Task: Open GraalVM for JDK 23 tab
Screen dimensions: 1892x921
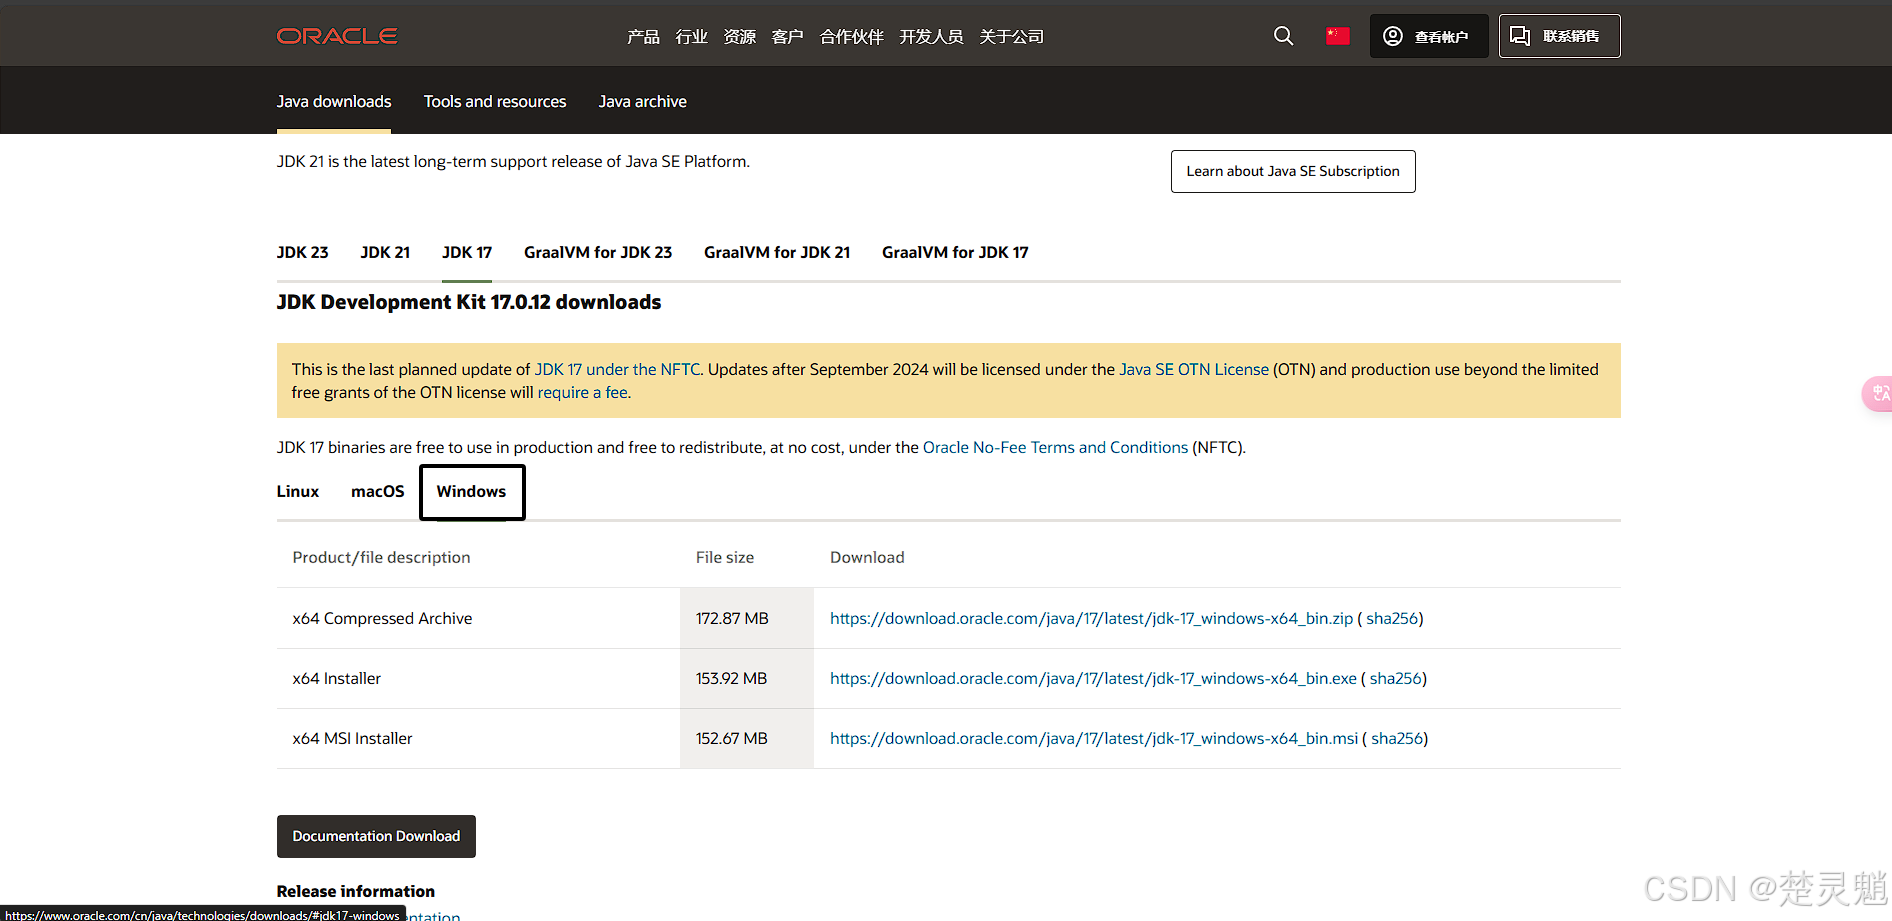Action: [x=598, y=253]
